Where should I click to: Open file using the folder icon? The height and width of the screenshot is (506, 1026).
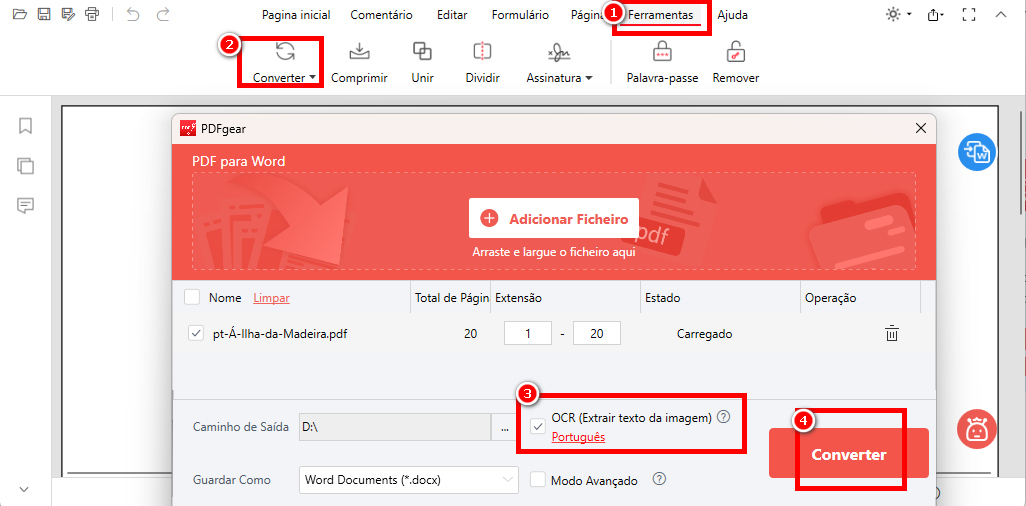[x=20, y=14]
